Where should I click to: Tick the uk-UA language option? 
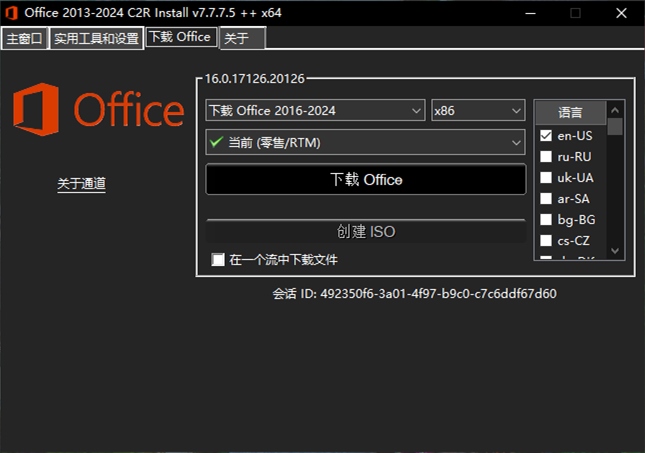[546, 177]
